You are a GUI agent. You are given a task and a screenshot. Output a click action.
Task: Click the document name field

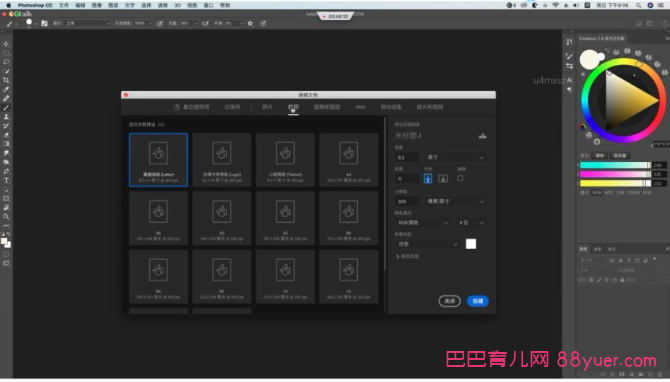click(x=435, y=136)
